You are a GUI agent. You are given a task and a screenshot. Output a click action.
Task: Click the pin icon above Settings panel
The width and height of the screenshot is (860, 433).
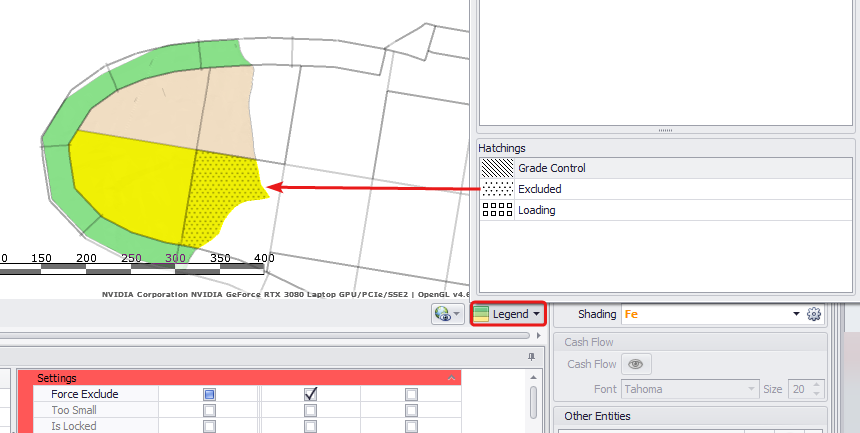click(531, 357)
